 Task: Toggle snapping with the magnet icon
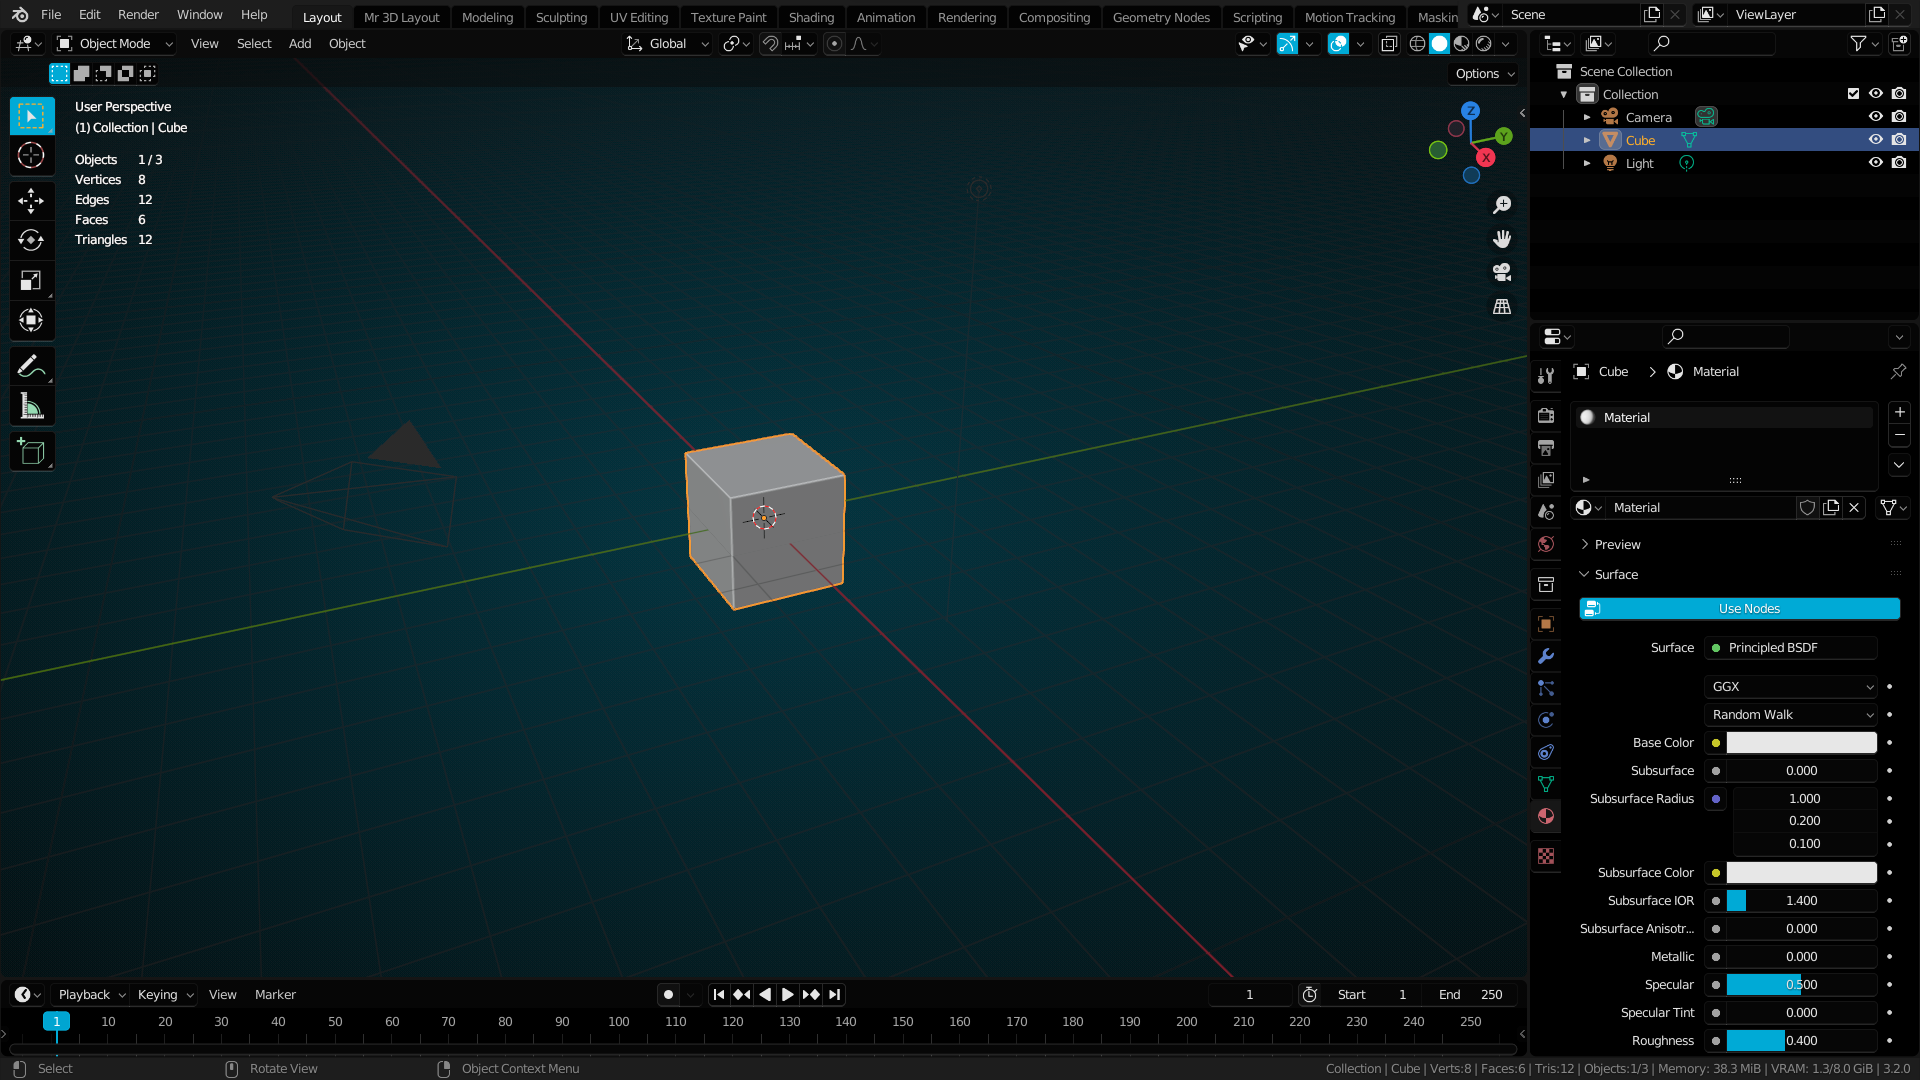click(770, 43)
